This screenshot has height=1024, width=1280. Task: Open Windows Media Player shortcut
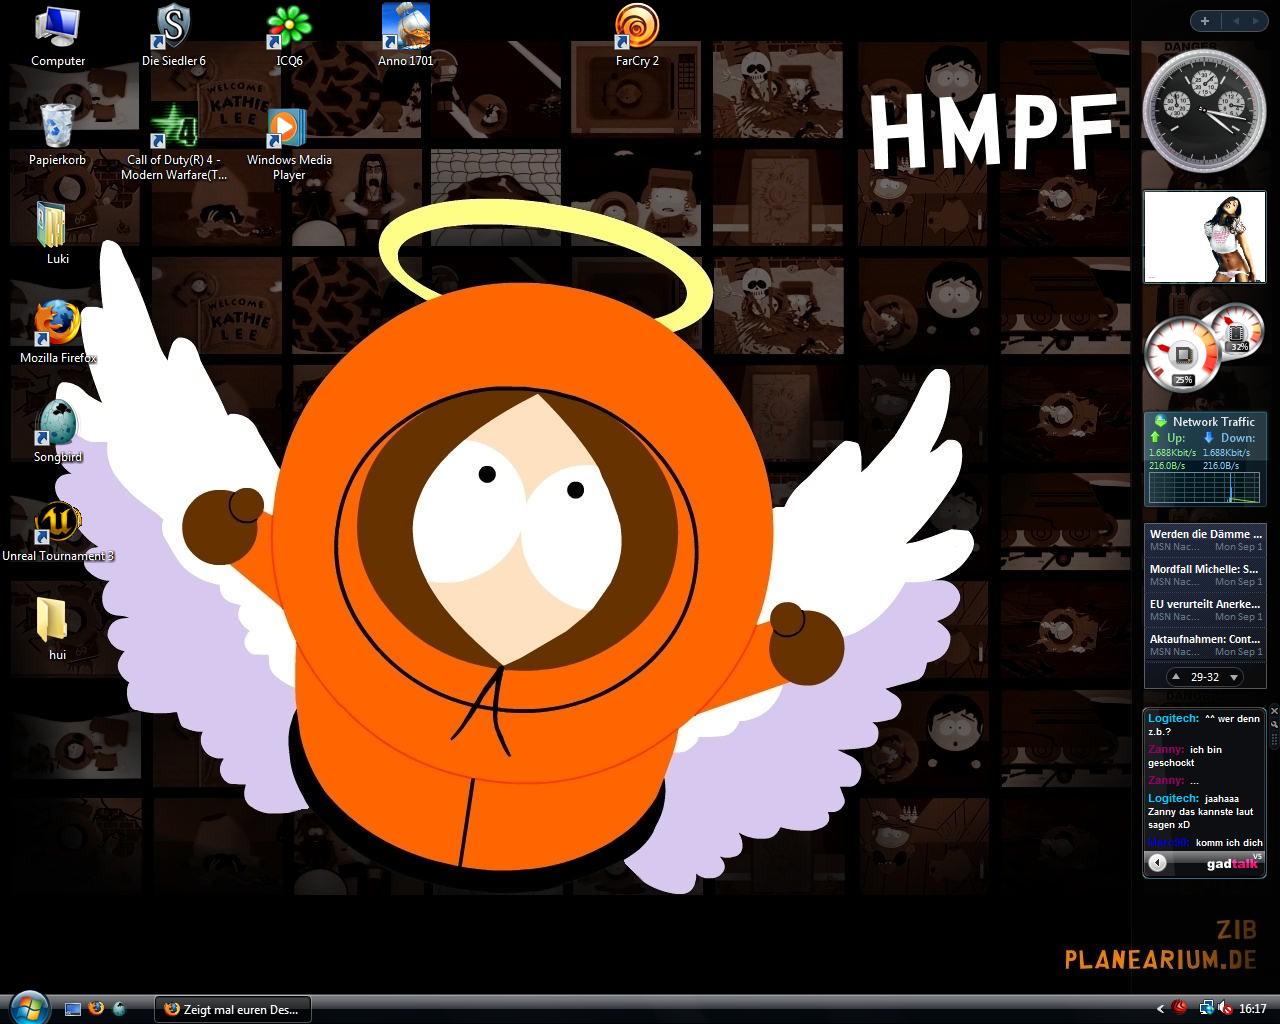point(289,126)
